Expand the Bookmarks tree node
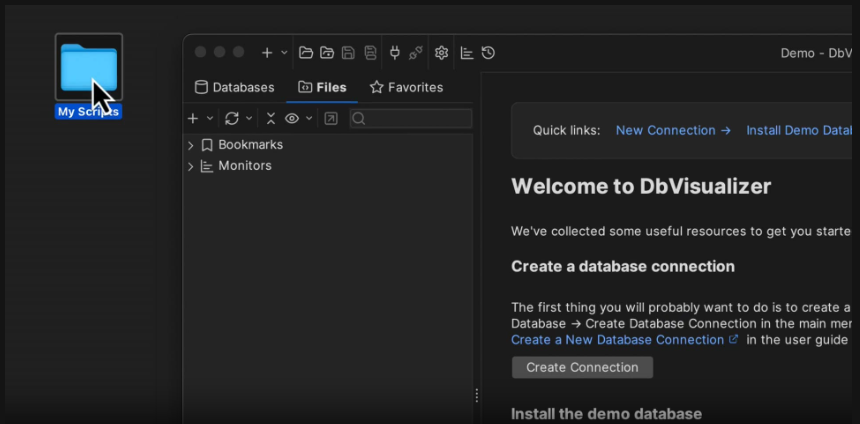 (x=190, y=145)
